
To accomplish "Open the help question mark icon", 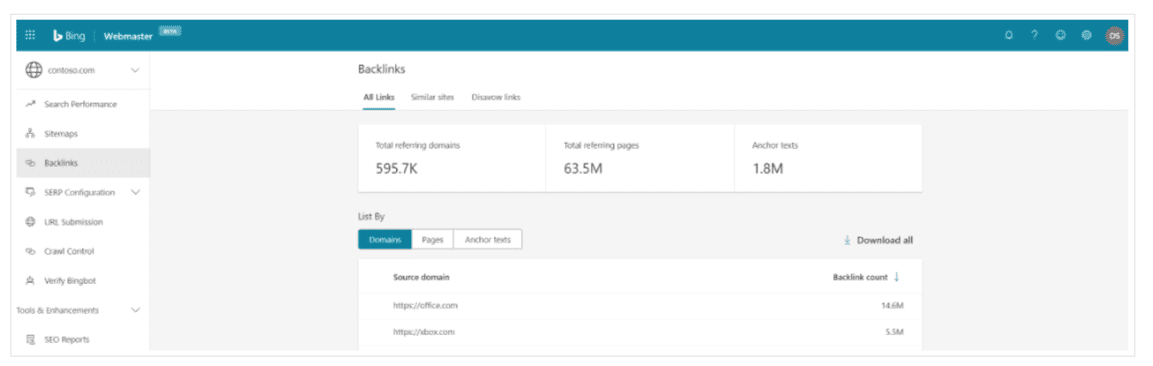I will point(1034,35).
